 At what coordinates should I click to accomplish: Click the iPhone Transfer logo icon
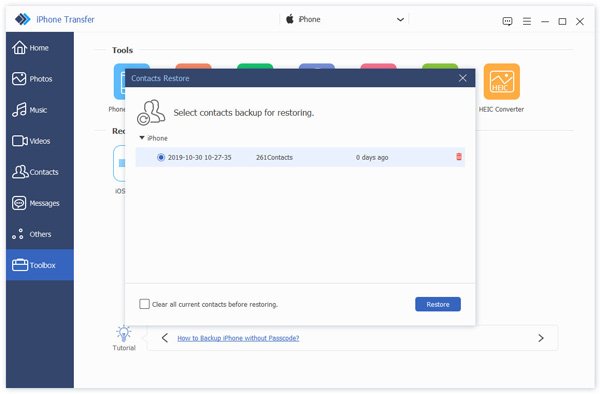(23, 19)
